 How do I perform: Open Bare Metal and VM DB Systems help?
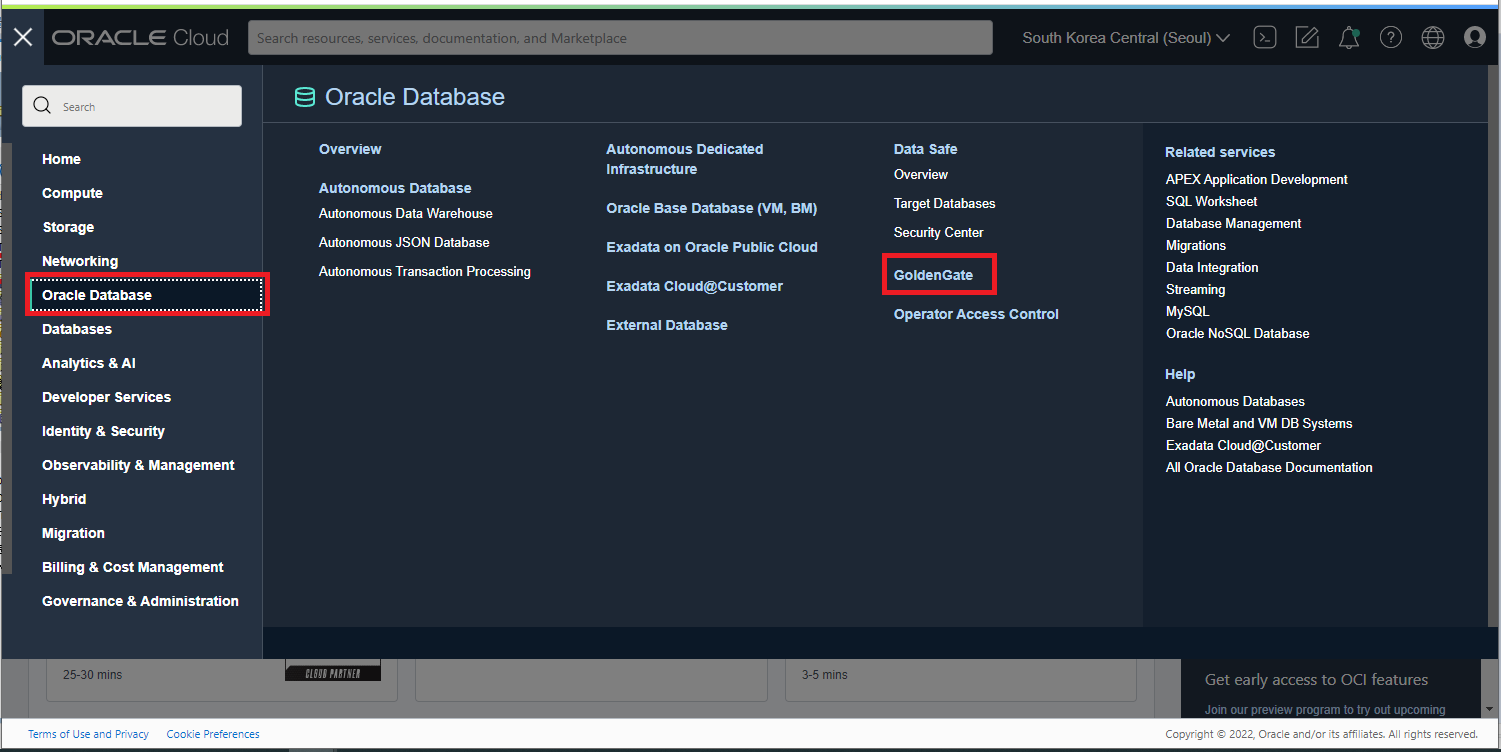1259,423
